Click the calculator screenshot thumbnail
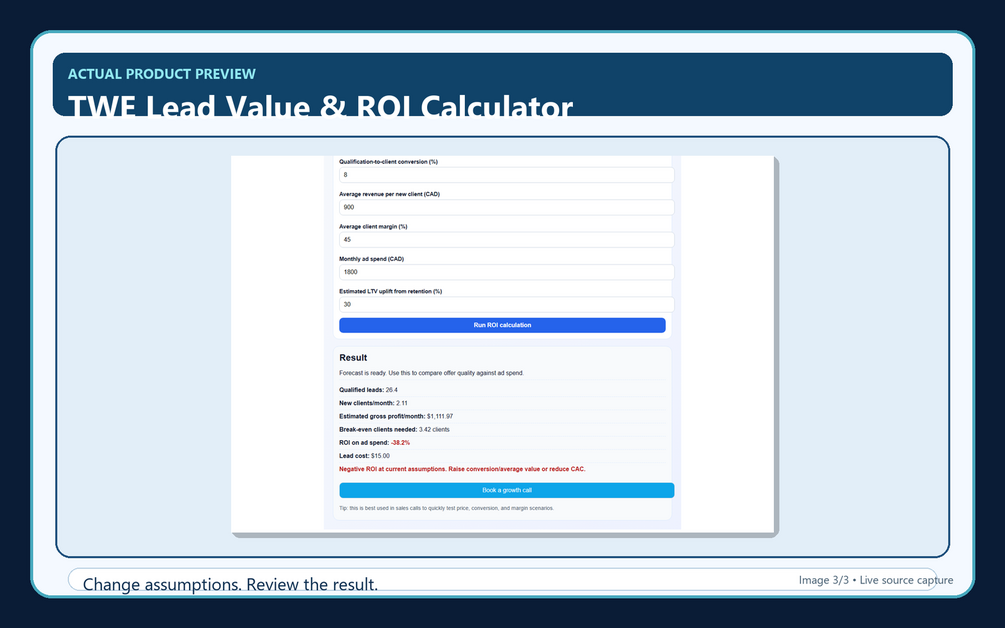1005x628 pixels. tap(504, 345)
